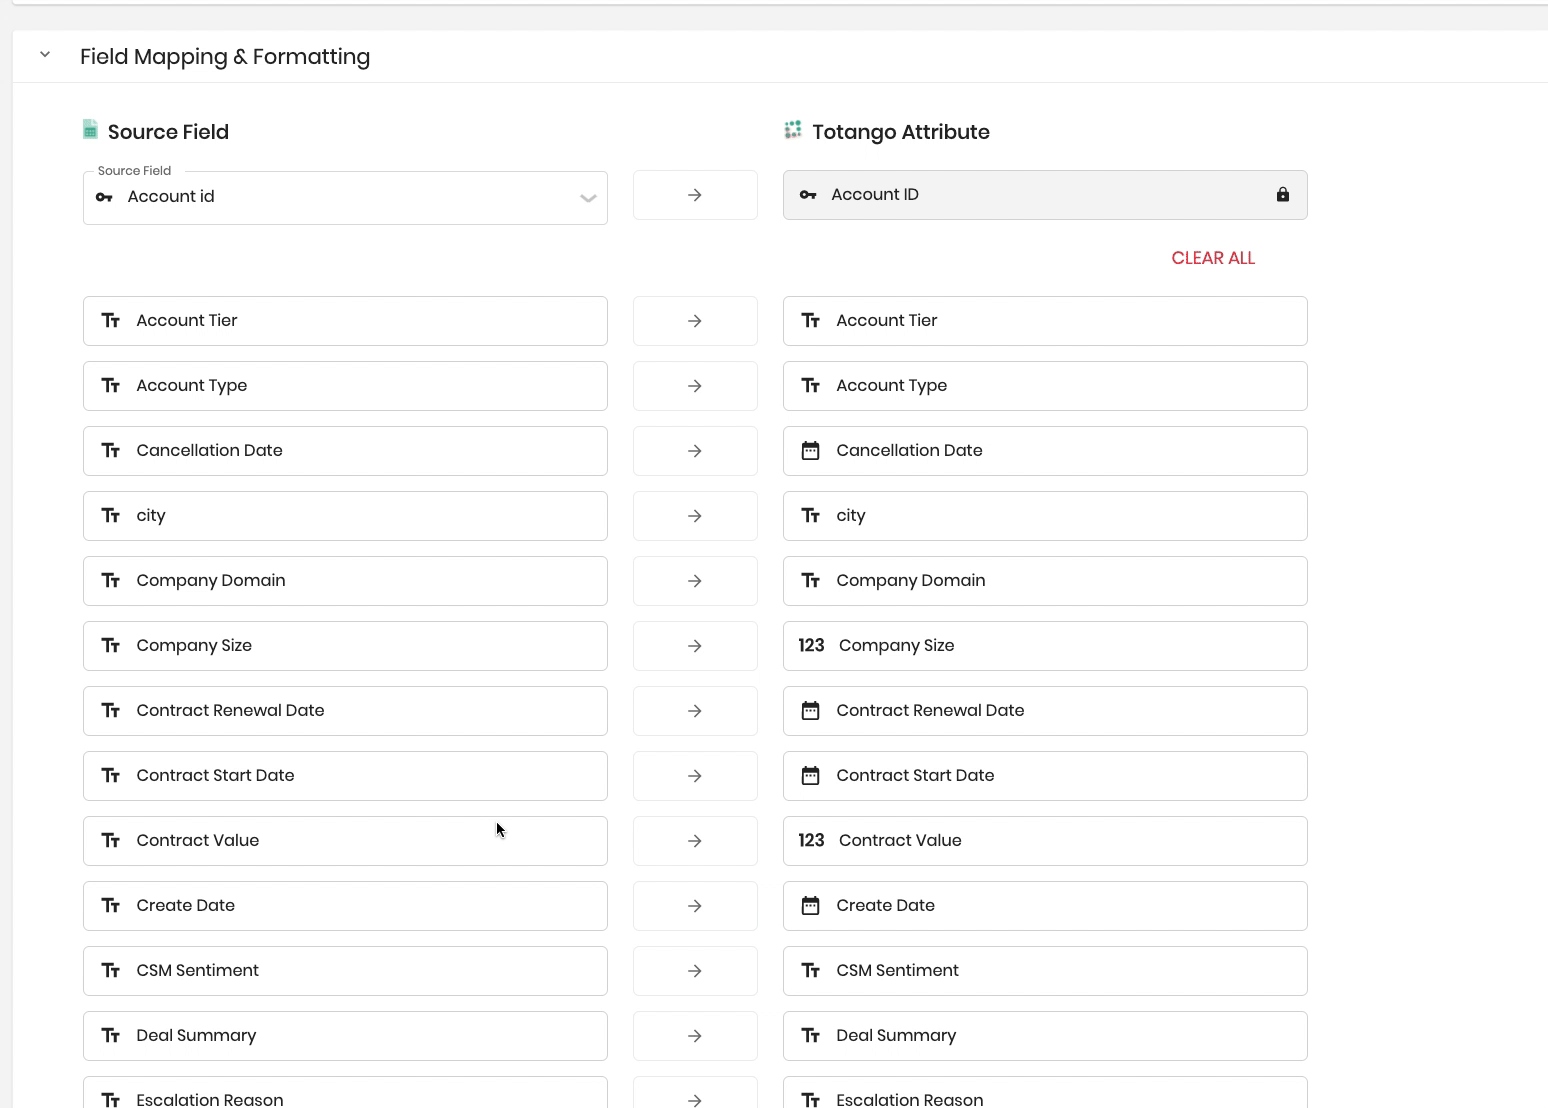This screenshot has width=1548, height=1108.
Task: Click the mapping arrow for Contract Value
Action: 695,841
